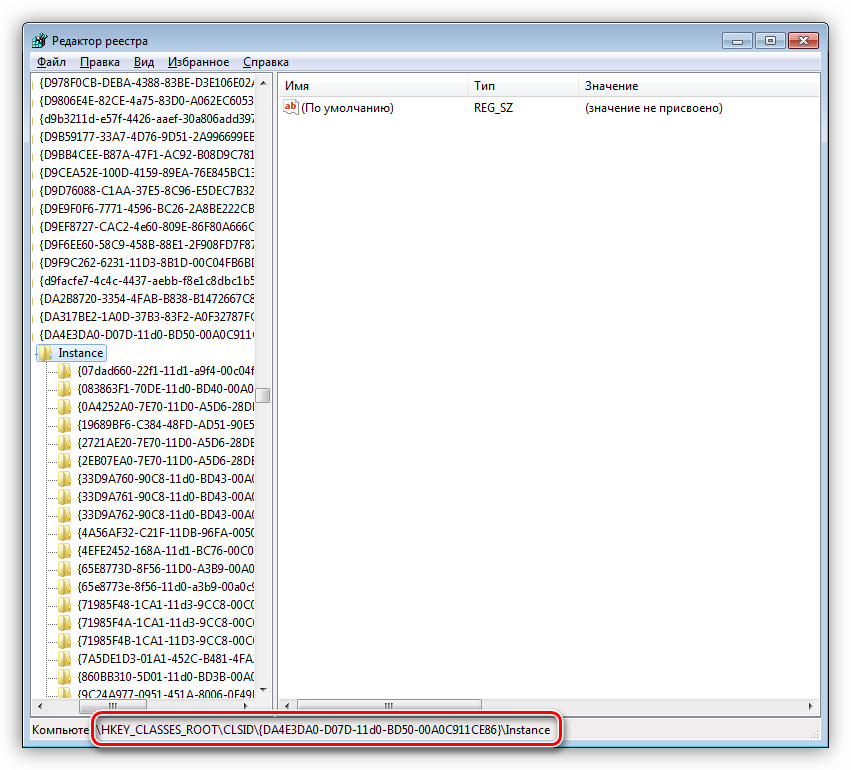The width and height of the screenshot is (851, 770).
Task: Select the {DA4E3DA0-D07D-11d0 key in the tree
Action: click(147, 335)
